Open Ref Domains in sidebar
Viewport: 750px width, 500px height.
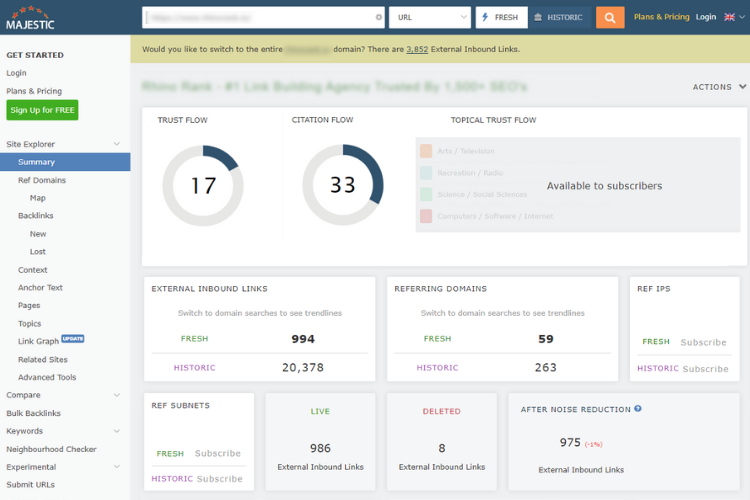click(x=42, y=180)
